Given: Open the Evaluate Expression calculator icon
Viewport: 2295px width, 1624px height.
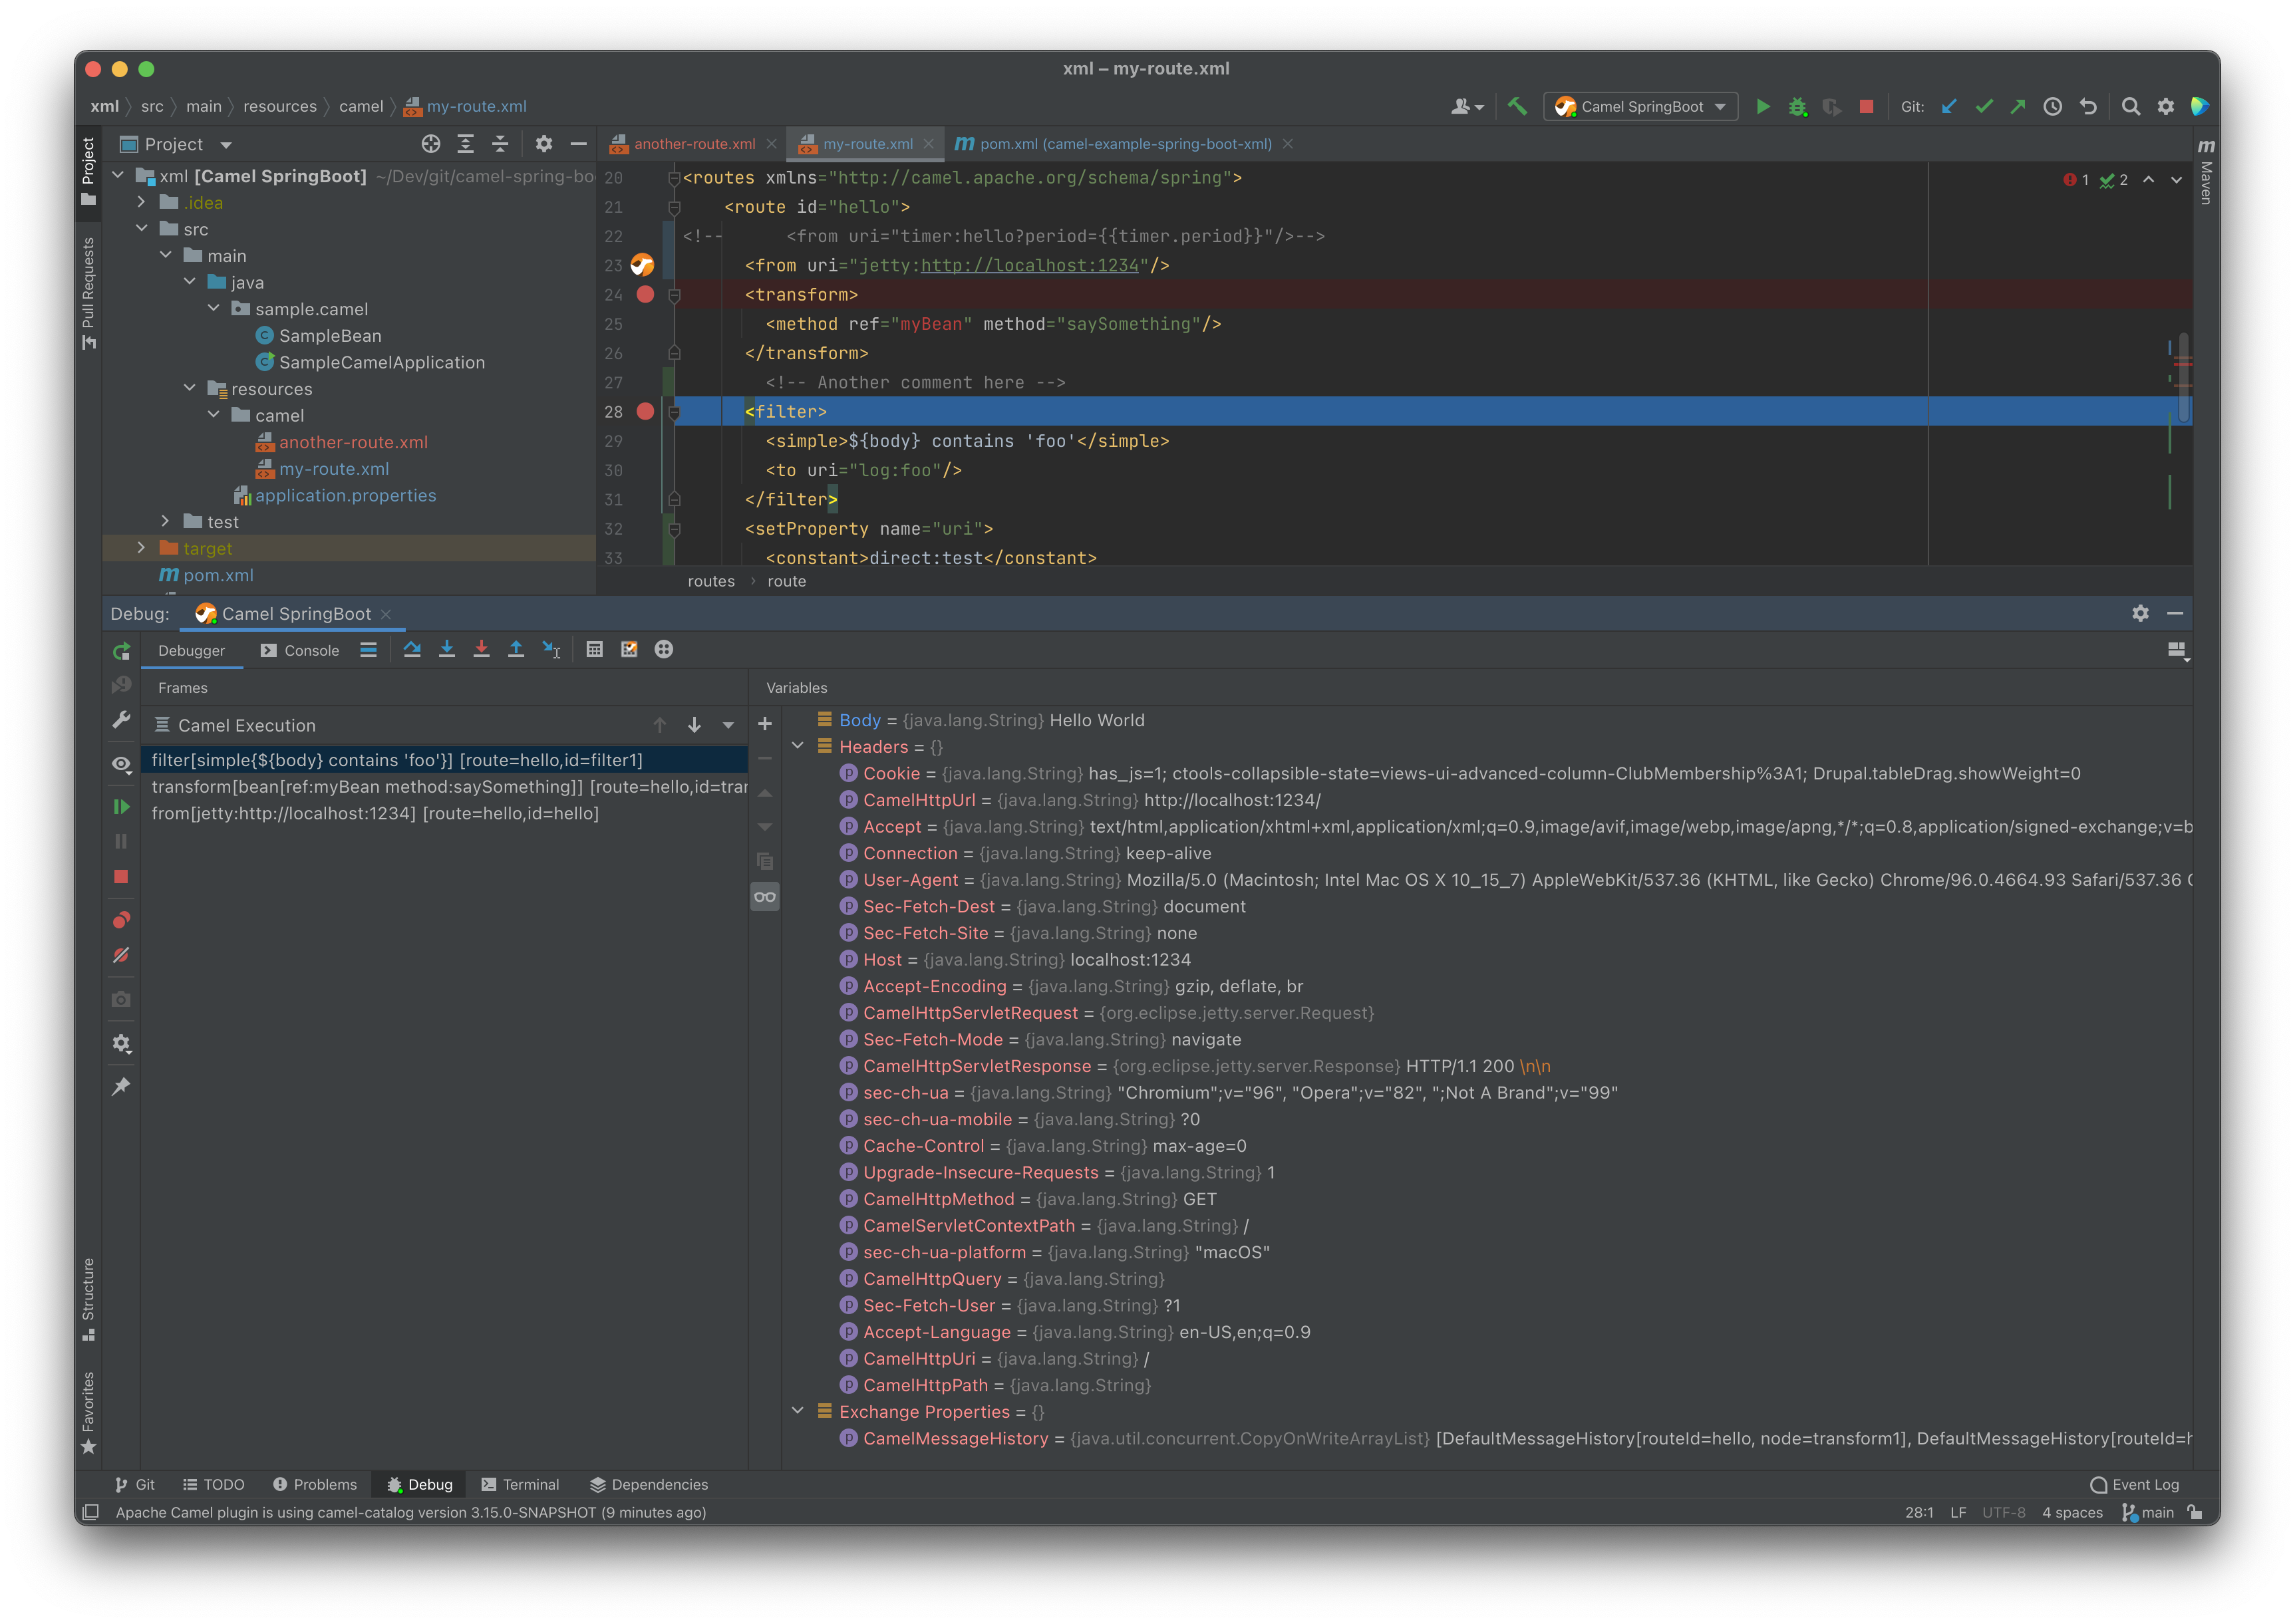Looking at the screenshot, I should pos(594,649).
